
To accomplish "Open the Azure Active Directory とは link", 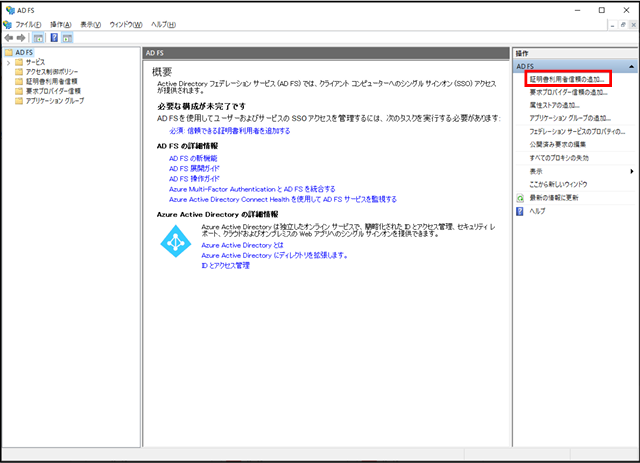I will pyautogui.click(x=242, y=245).
